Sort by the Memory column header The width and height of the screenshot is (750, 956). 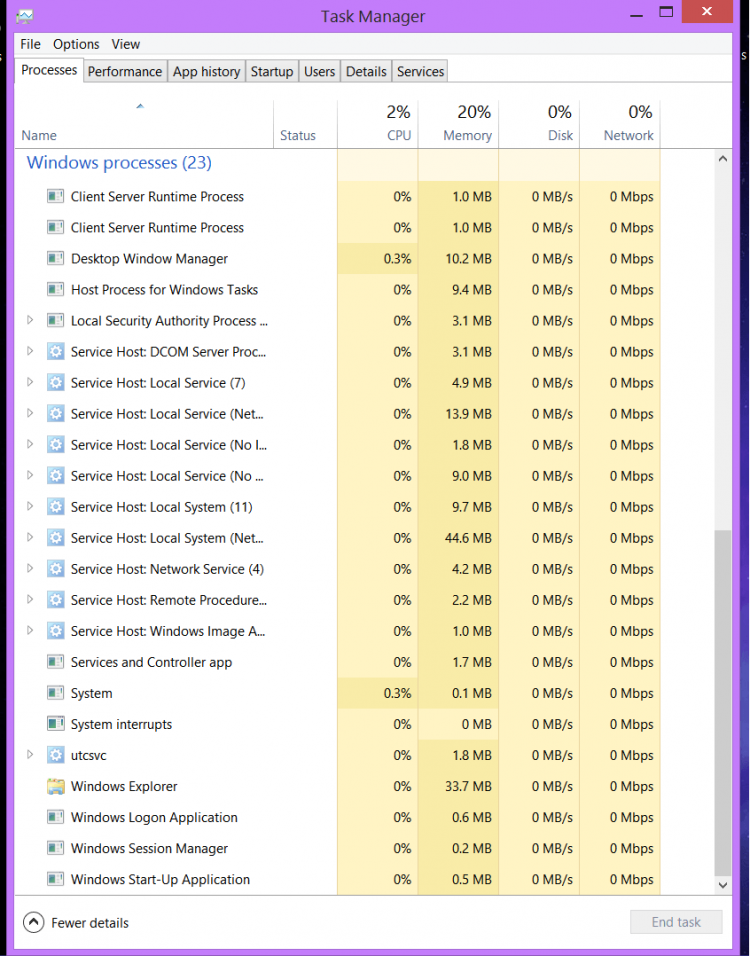click(459, 124)
